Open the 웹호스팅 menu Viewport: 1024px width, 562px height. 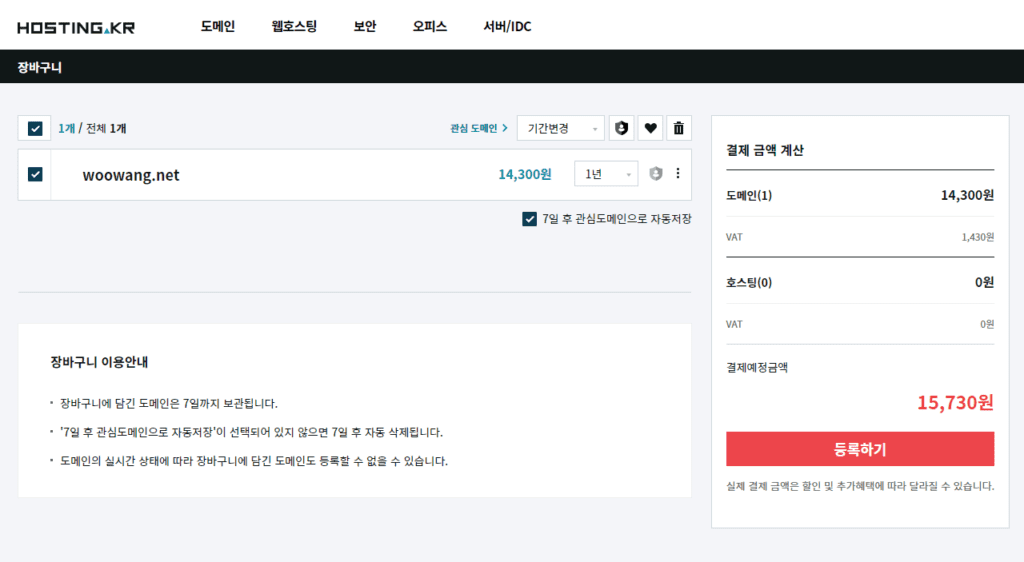click(294, 26)
